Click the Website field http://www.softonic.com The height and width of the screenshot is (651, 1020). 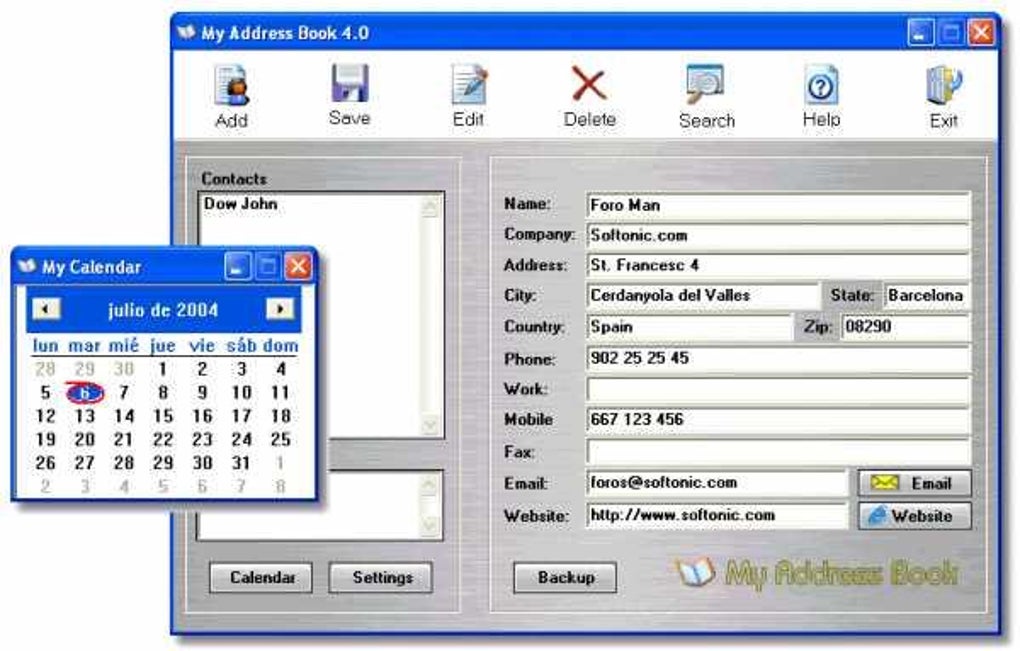point(717,515)
